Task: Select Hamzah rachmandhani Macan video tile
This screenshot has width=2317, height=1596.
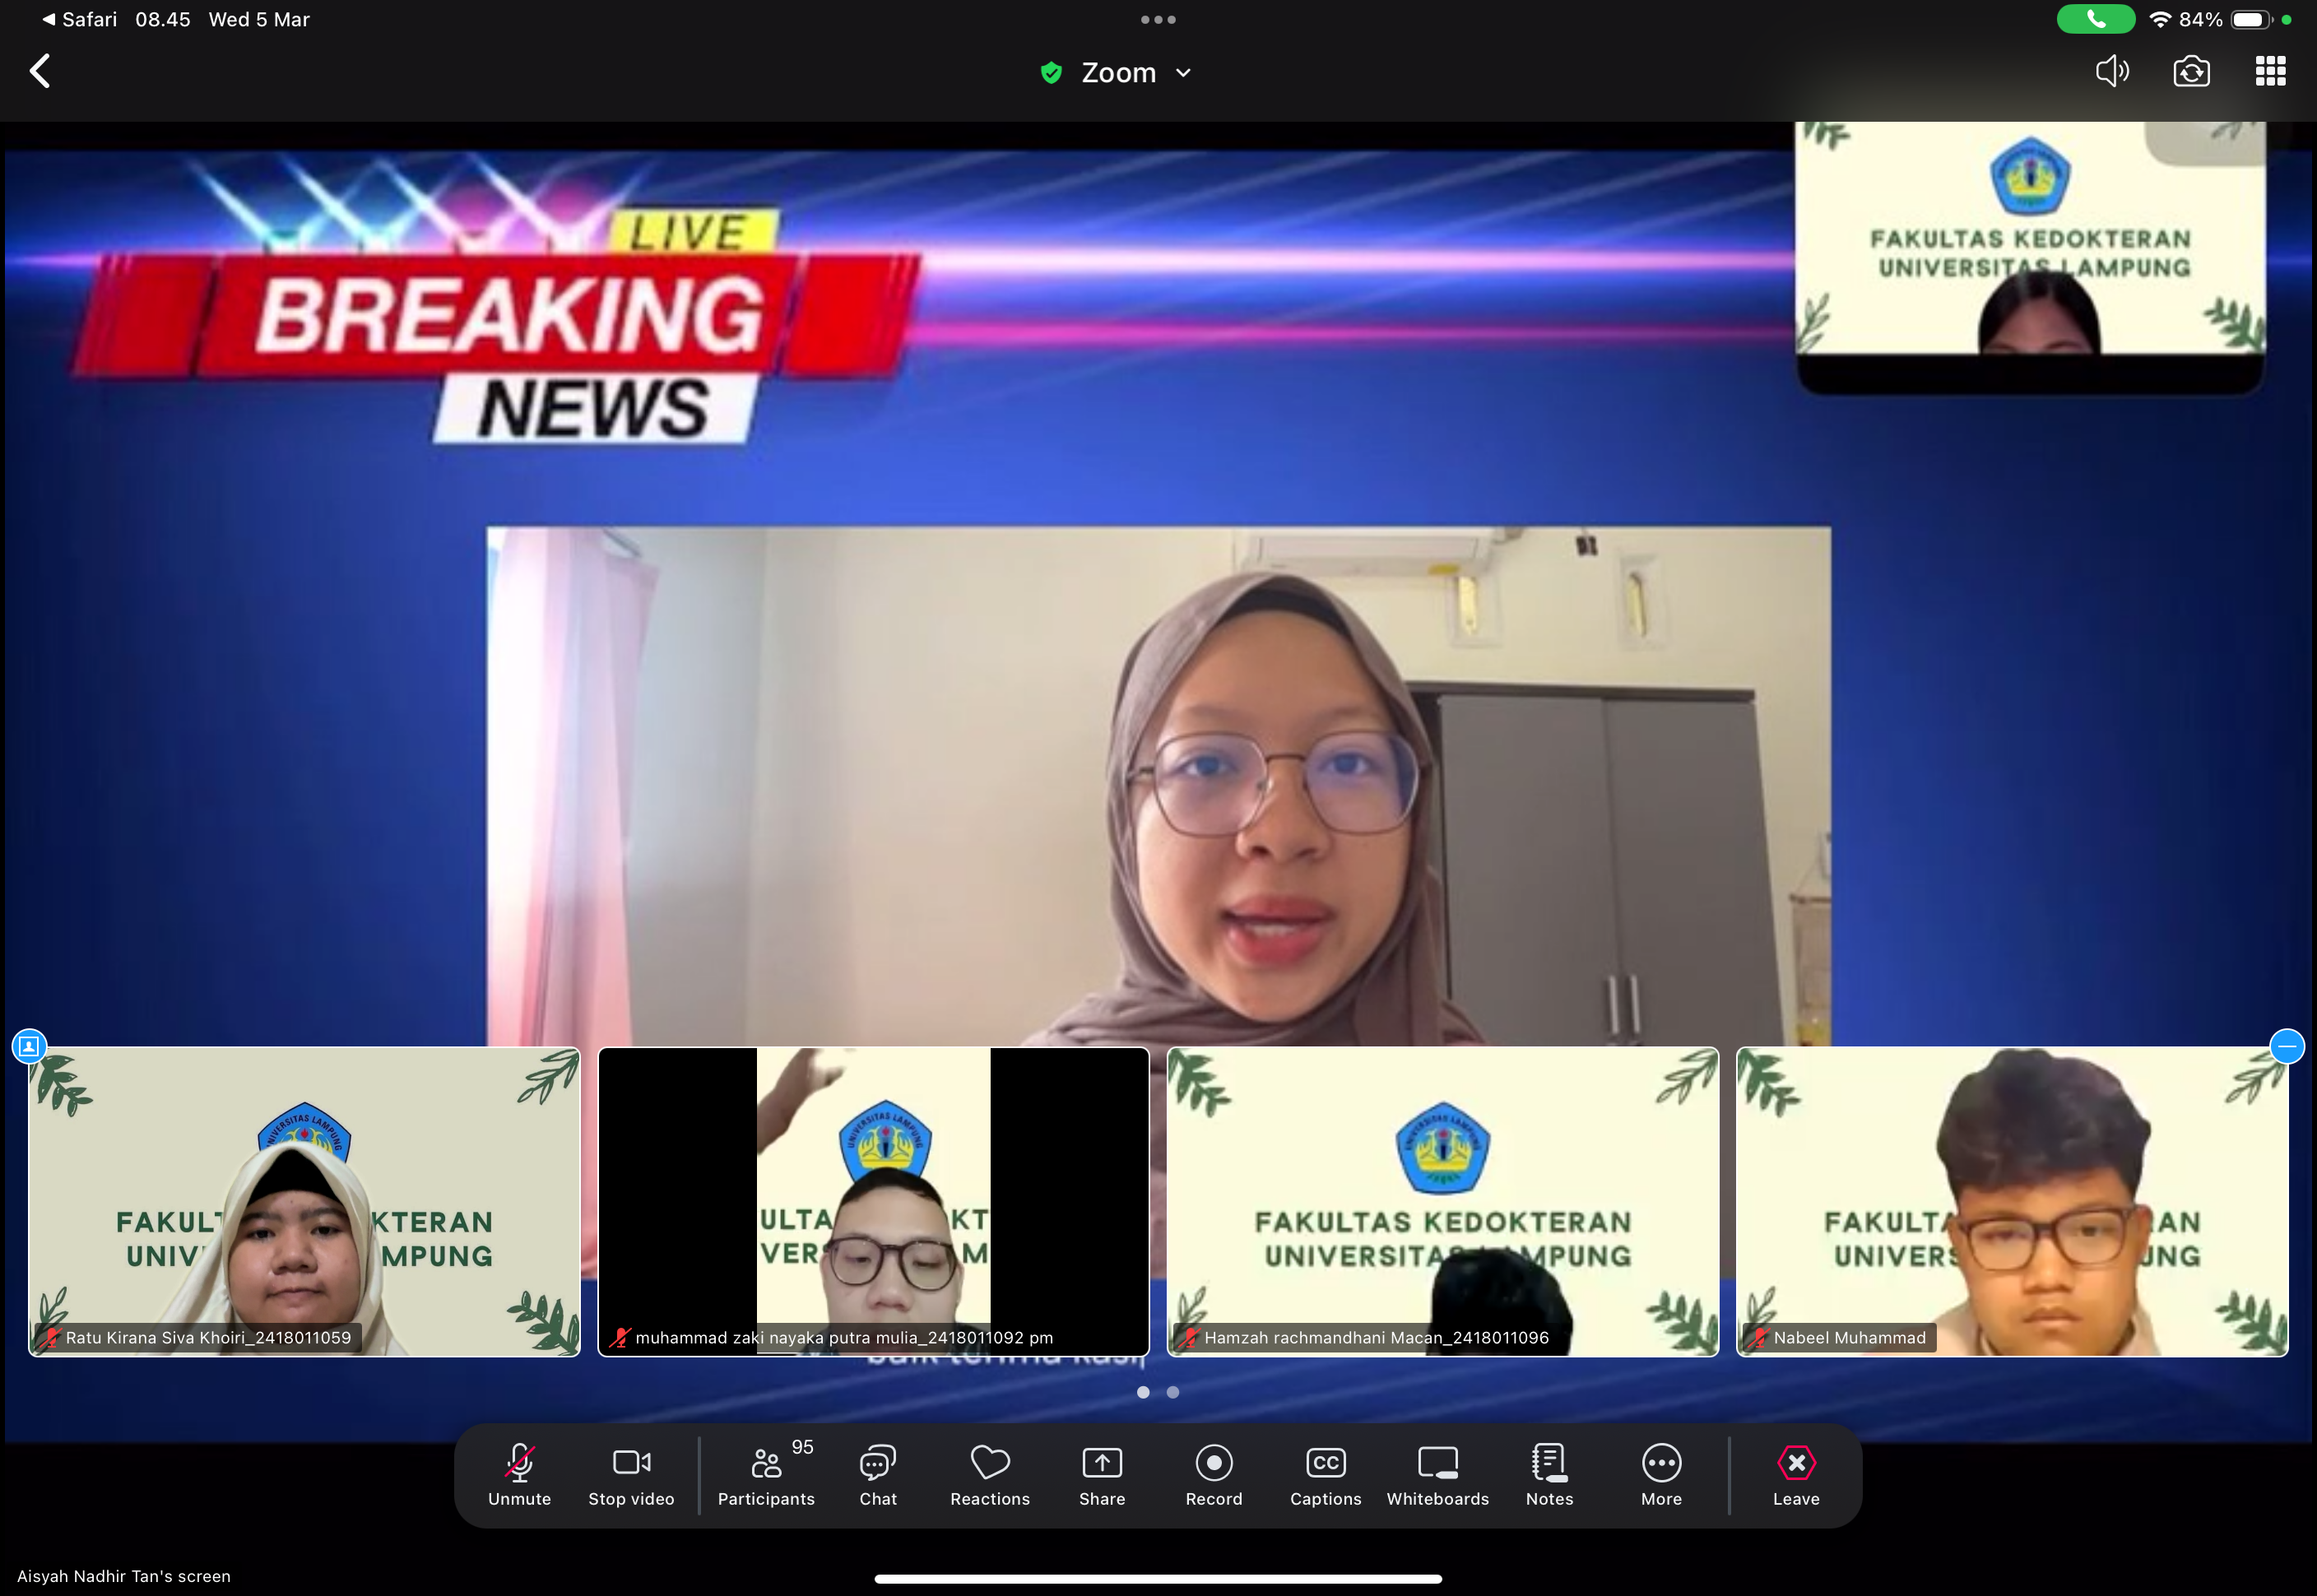Action: (x=1443, y=1201)
